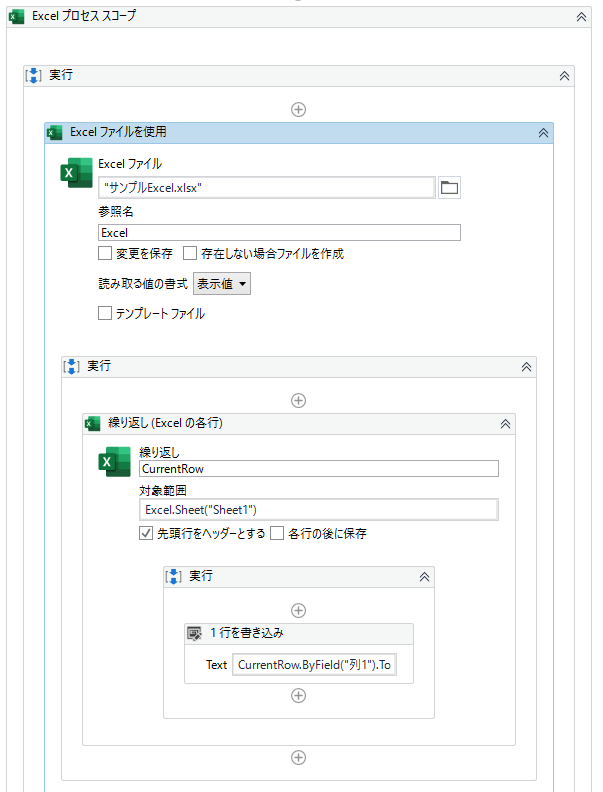Add activity below the 繰り返し loop

tap(298, 758)
